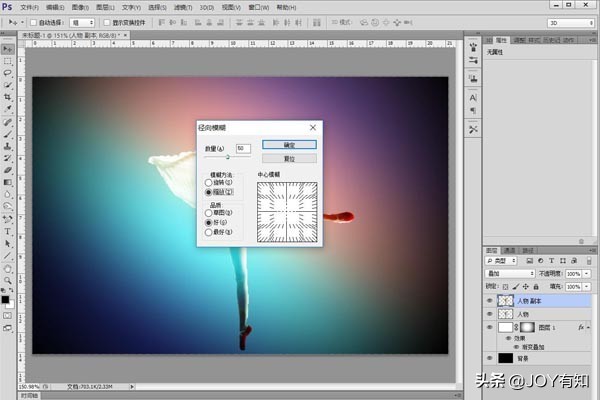Click the 复位 button in dialog
The width and height of the screenshot is (600, 400).
click(x=289, y=158)
